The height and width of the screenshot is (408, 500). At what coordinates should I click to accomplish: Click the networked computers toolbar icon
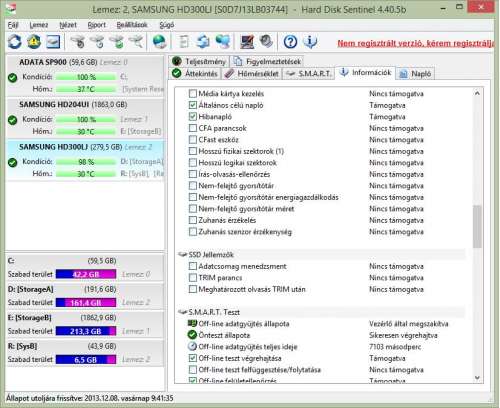coord(223,42)
